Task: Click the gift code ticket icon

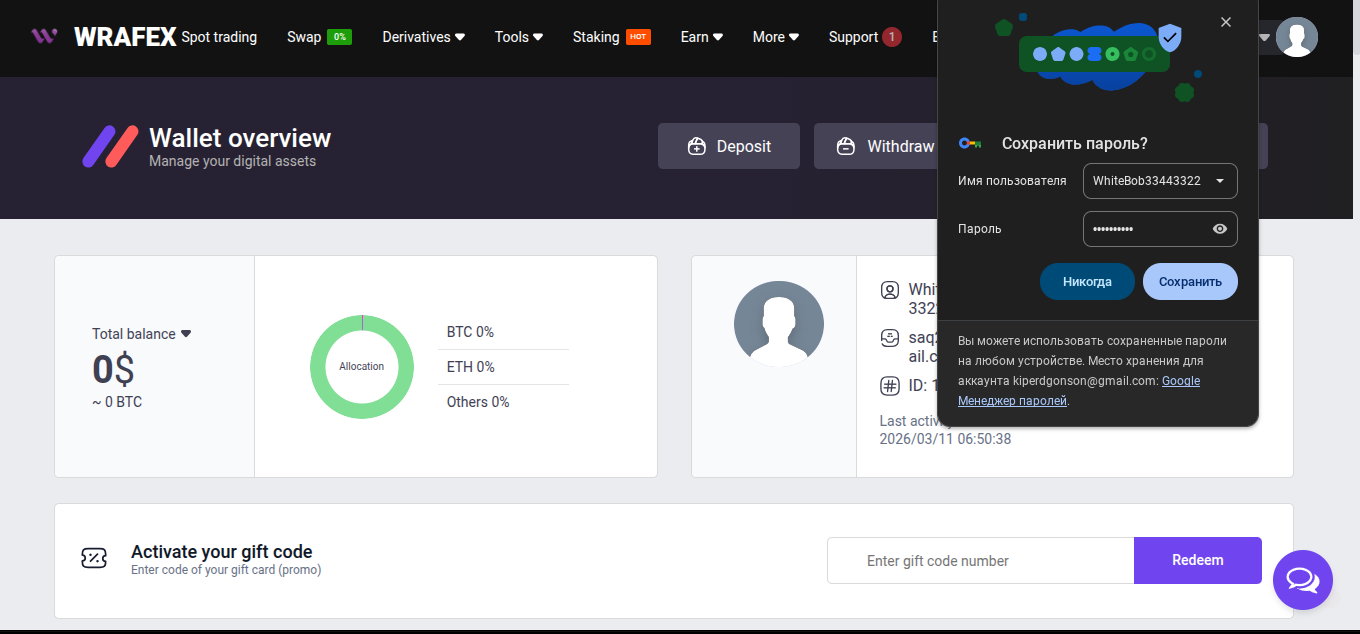Action: point(94,559)
